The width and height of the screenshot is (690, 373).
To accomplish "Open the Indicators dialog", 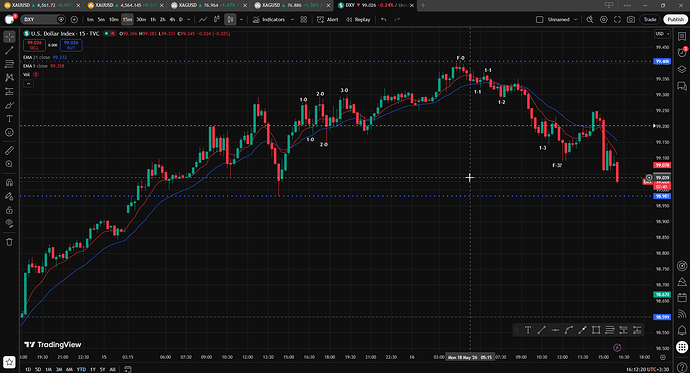I will [x=269, y=19].
